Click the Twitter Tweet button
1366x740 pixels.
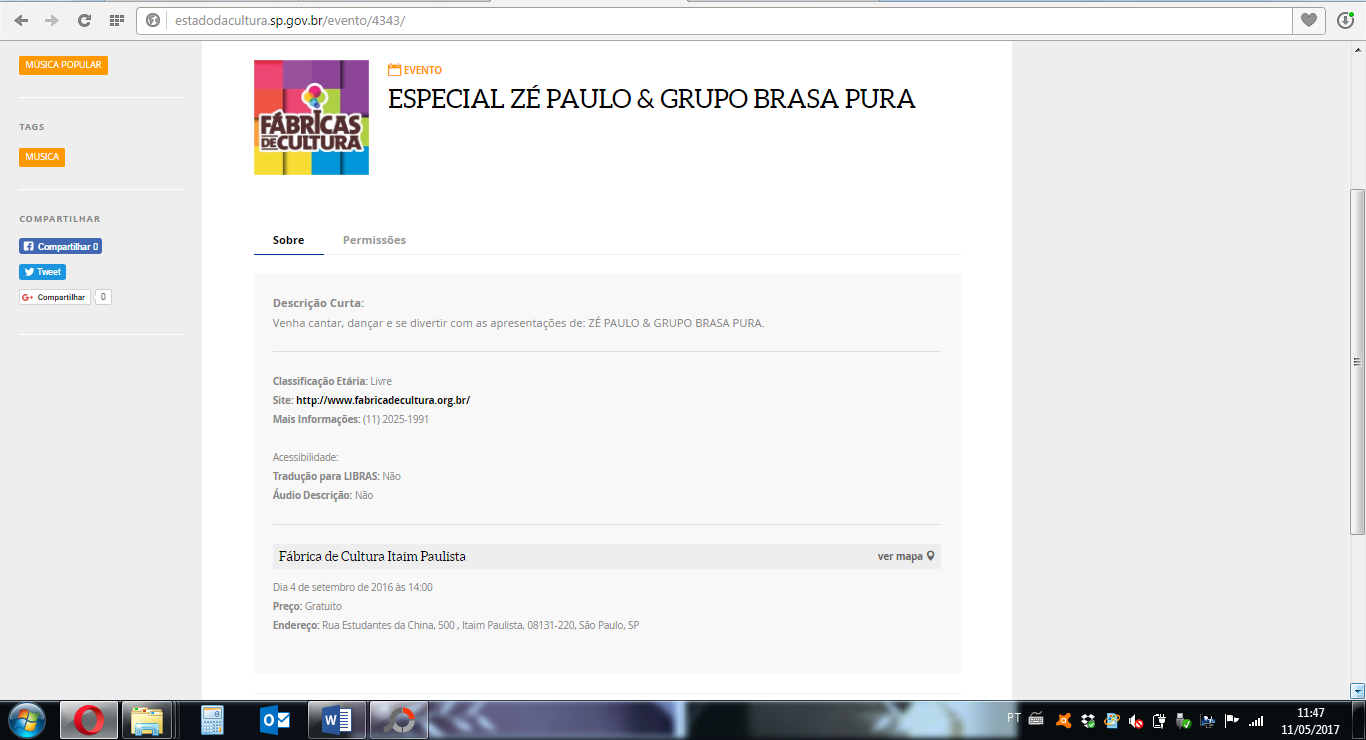[x=42, y=272]
